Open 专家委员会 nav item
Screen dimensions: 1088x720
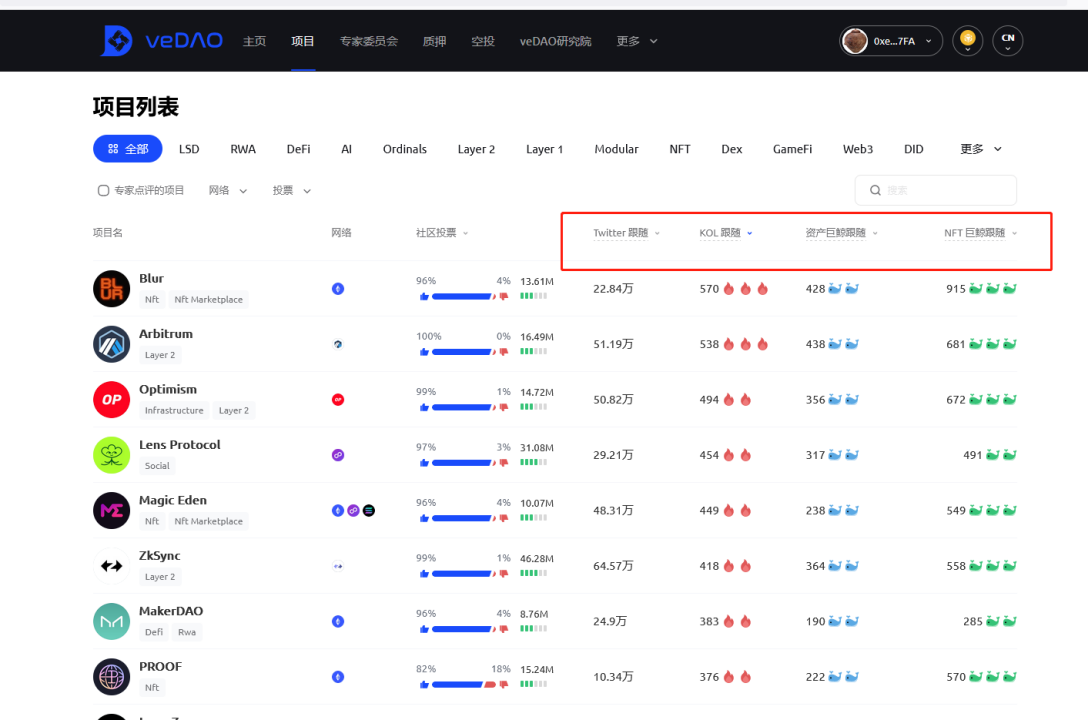point(368,41)
